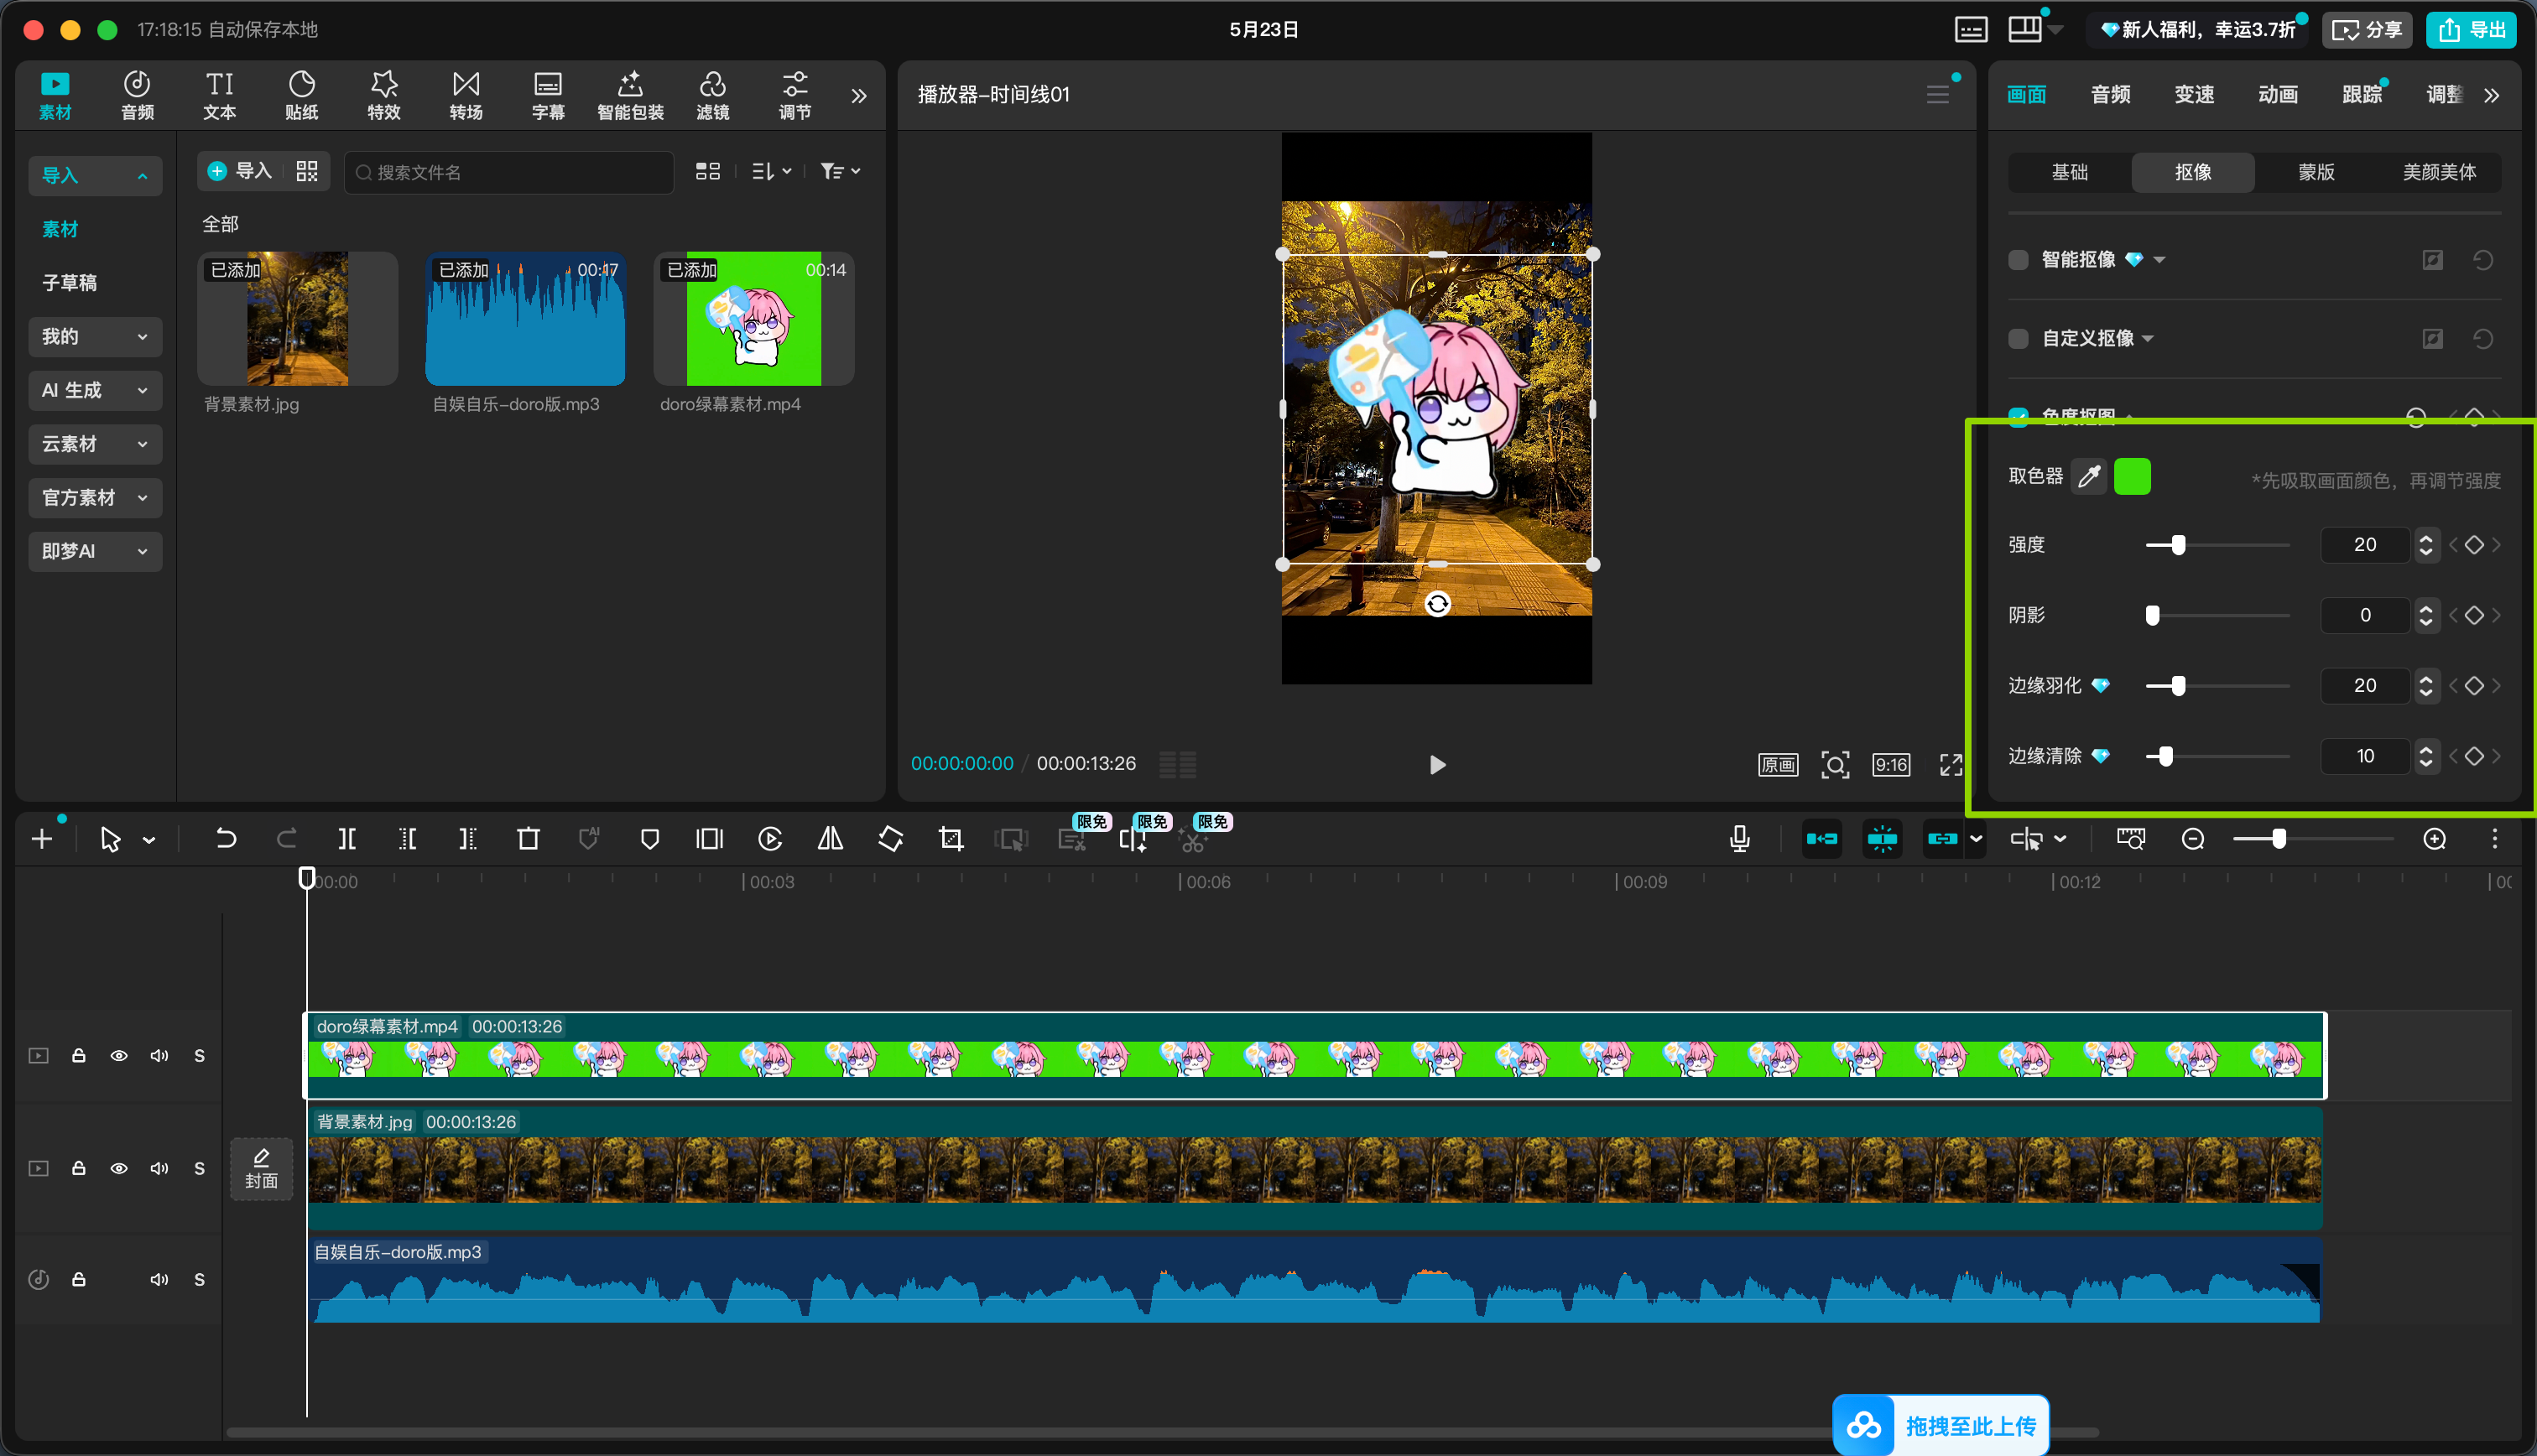2537x1456 pixels.
Task: Click the 原画 quality button
Action: pyautogui.click(x=1778, y=765)
